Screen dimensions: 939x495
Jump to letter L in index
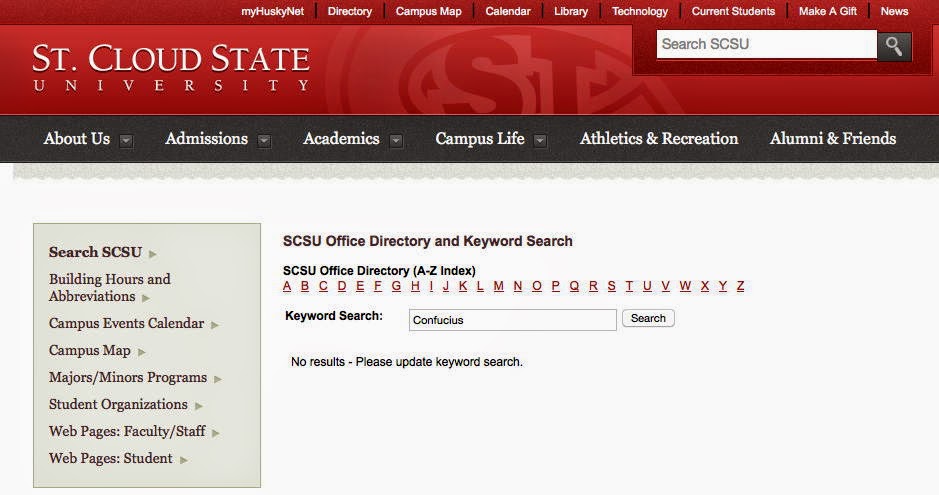pos(480,286)
